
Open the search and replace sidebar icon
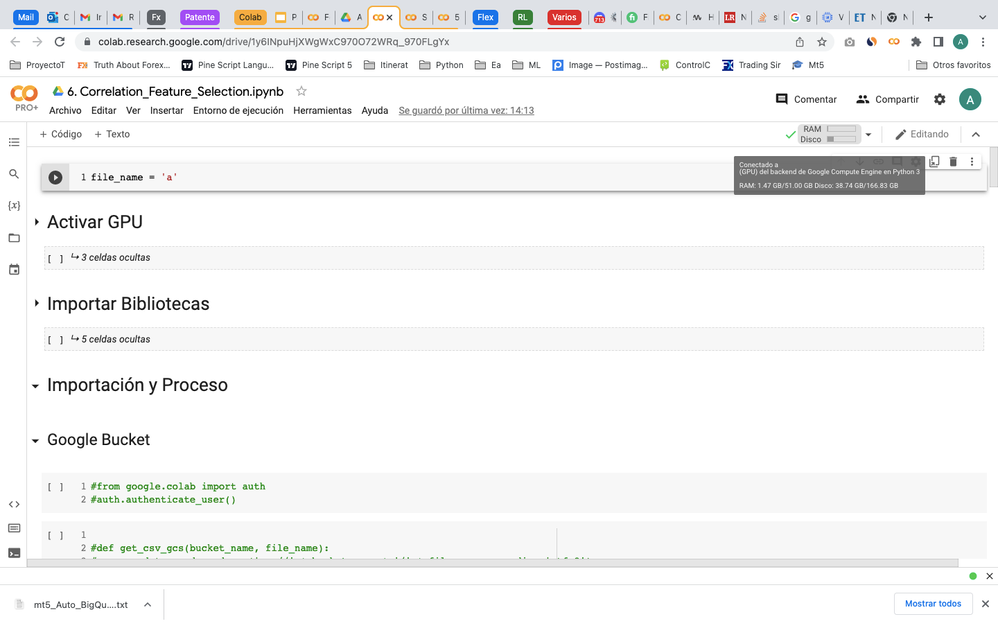pos(14,174)
